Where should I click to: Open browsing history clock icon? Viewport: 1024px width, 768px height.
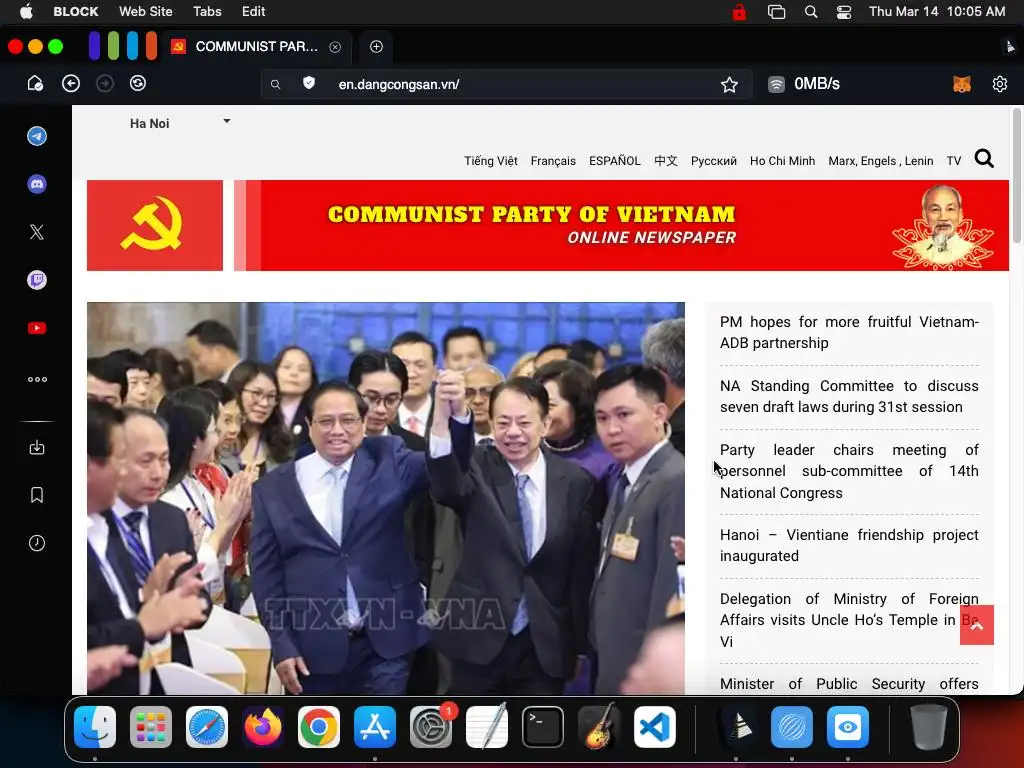(37, 543)
